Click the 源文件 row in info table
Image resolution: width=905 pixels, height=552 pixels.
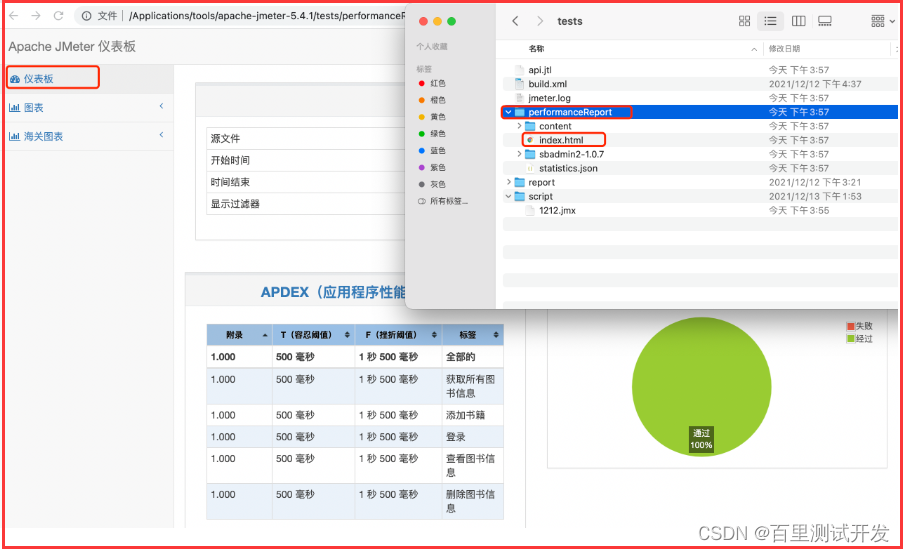(x=306, y=139)
